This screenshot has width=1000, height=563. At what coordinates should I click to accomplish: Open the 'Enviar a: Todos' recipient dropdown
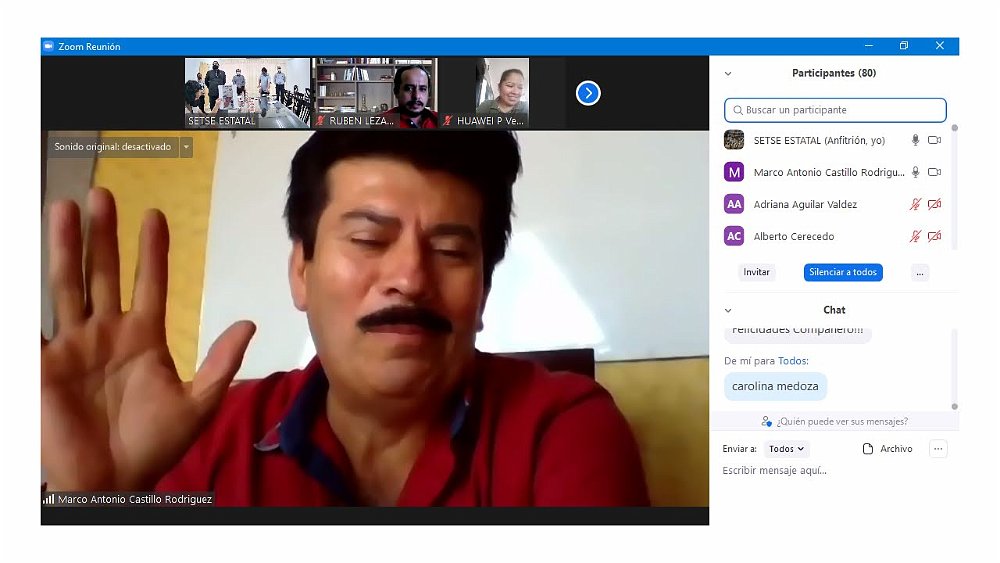click(787, 449)
